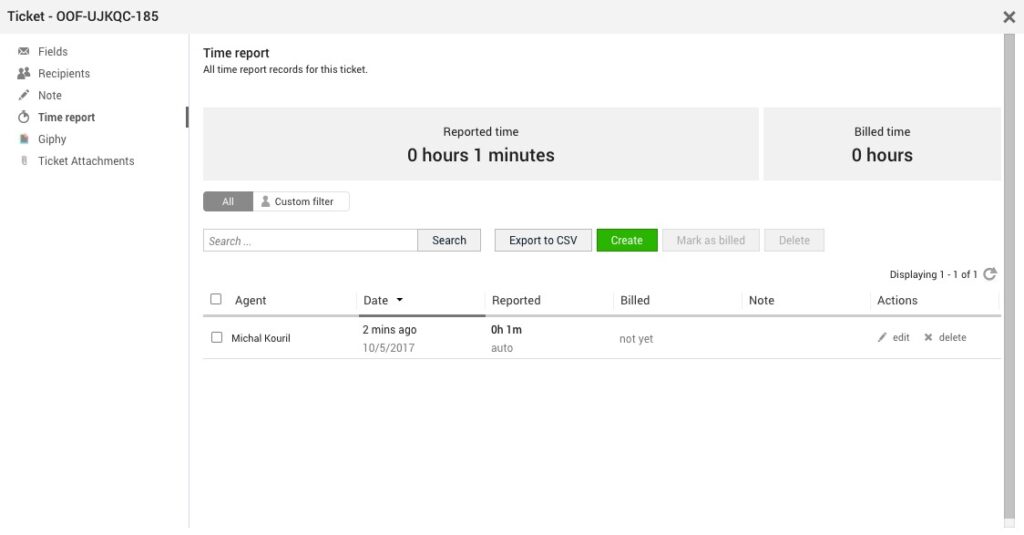Export time records to CSV
1024x535 pixels.
point(543,240)
